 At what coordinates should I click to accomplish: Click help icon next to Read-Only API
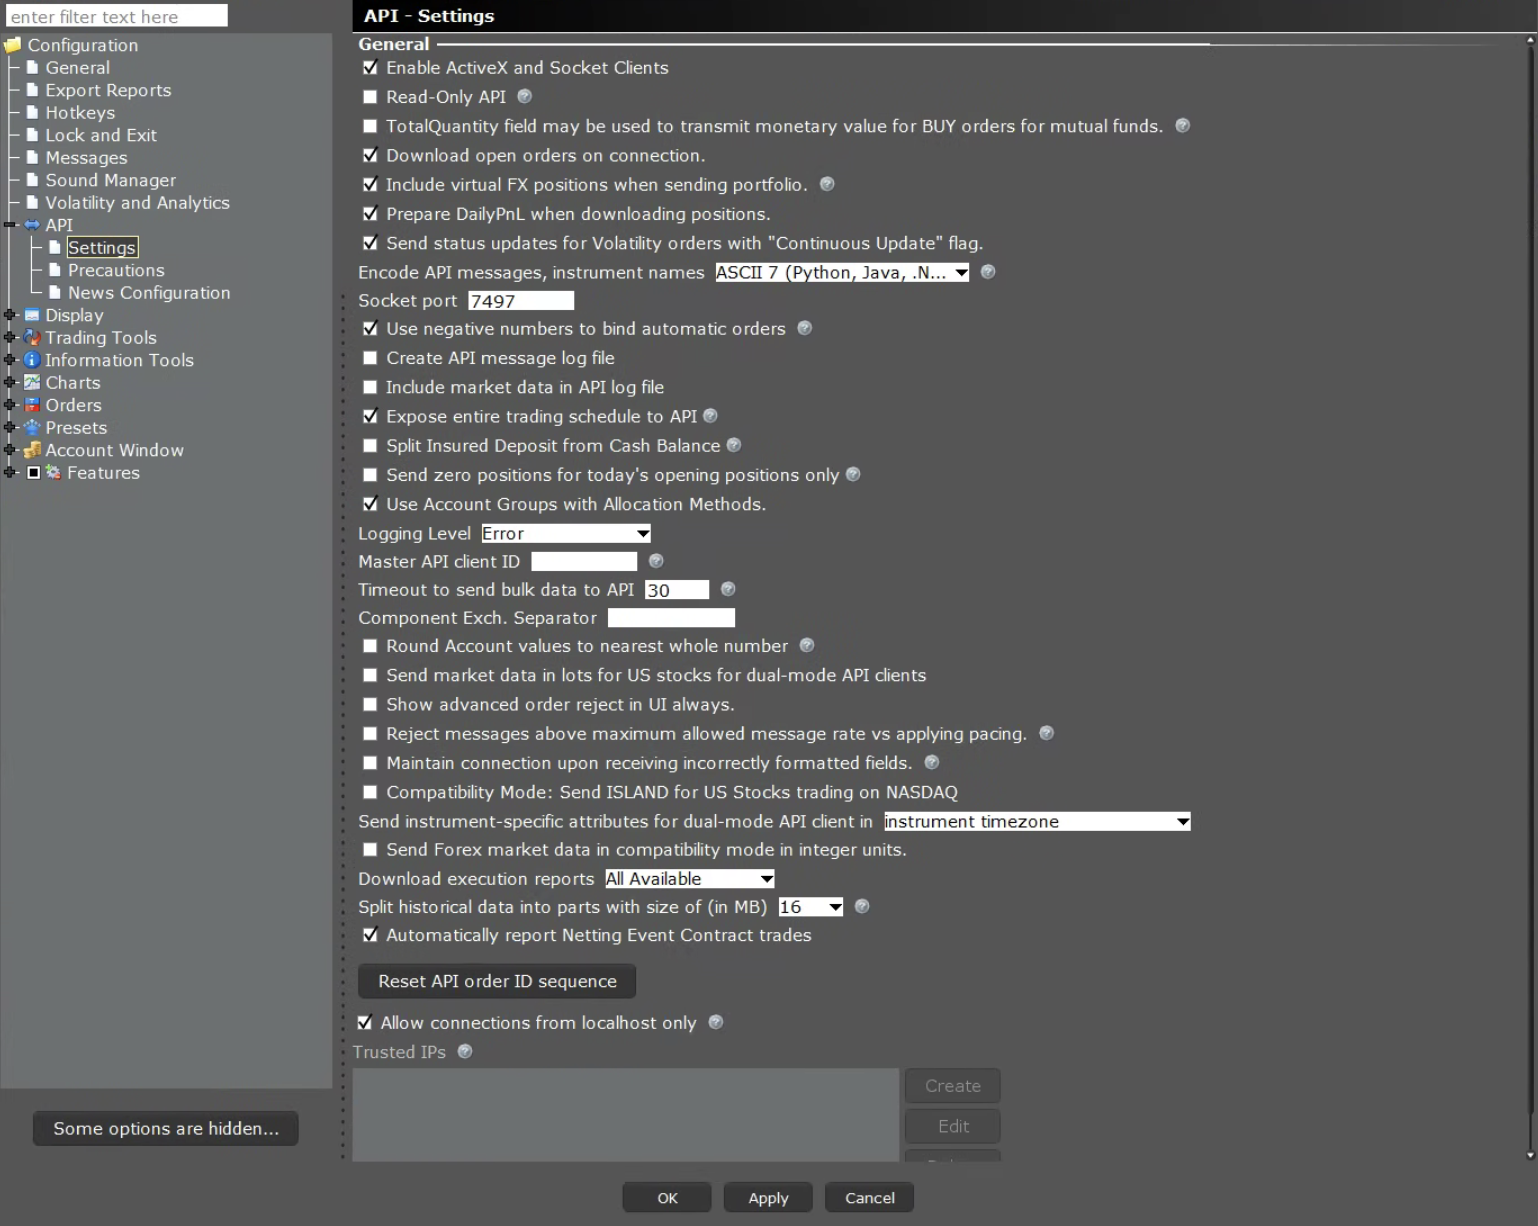(x=524, y=97)
